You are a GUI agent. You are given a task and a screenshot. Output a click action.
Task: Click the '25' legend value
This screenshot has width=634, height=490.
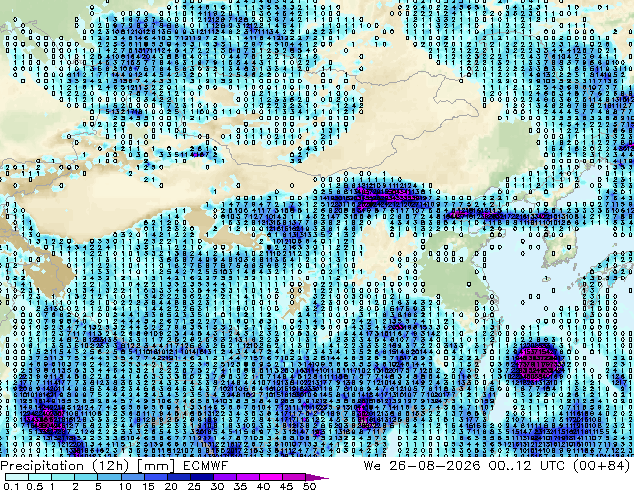194,486
